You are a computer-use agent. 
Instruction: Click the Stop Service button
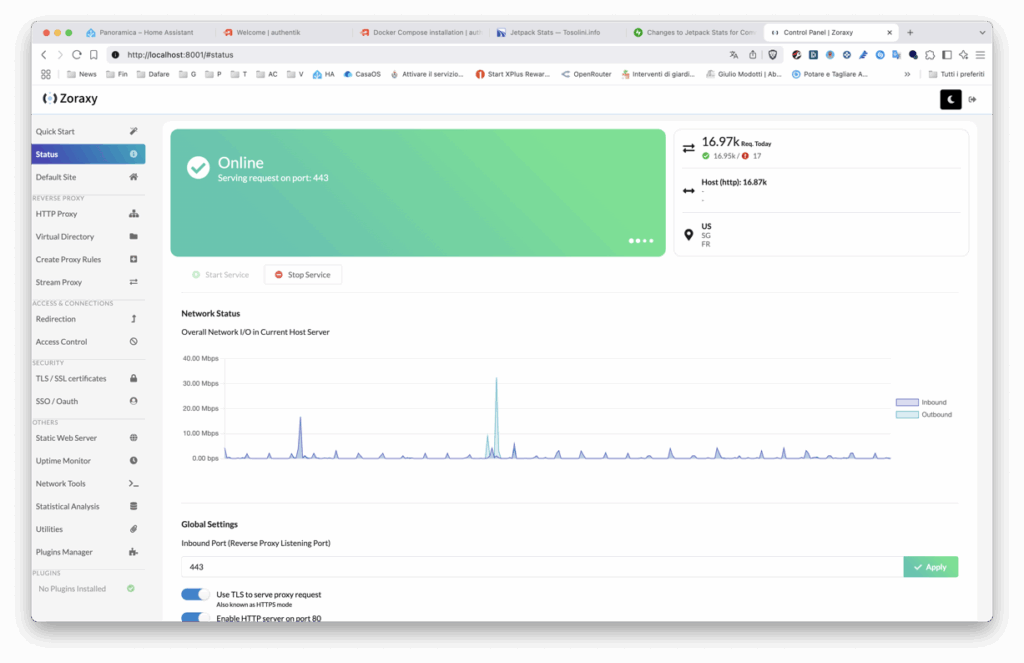pos(303,275)
